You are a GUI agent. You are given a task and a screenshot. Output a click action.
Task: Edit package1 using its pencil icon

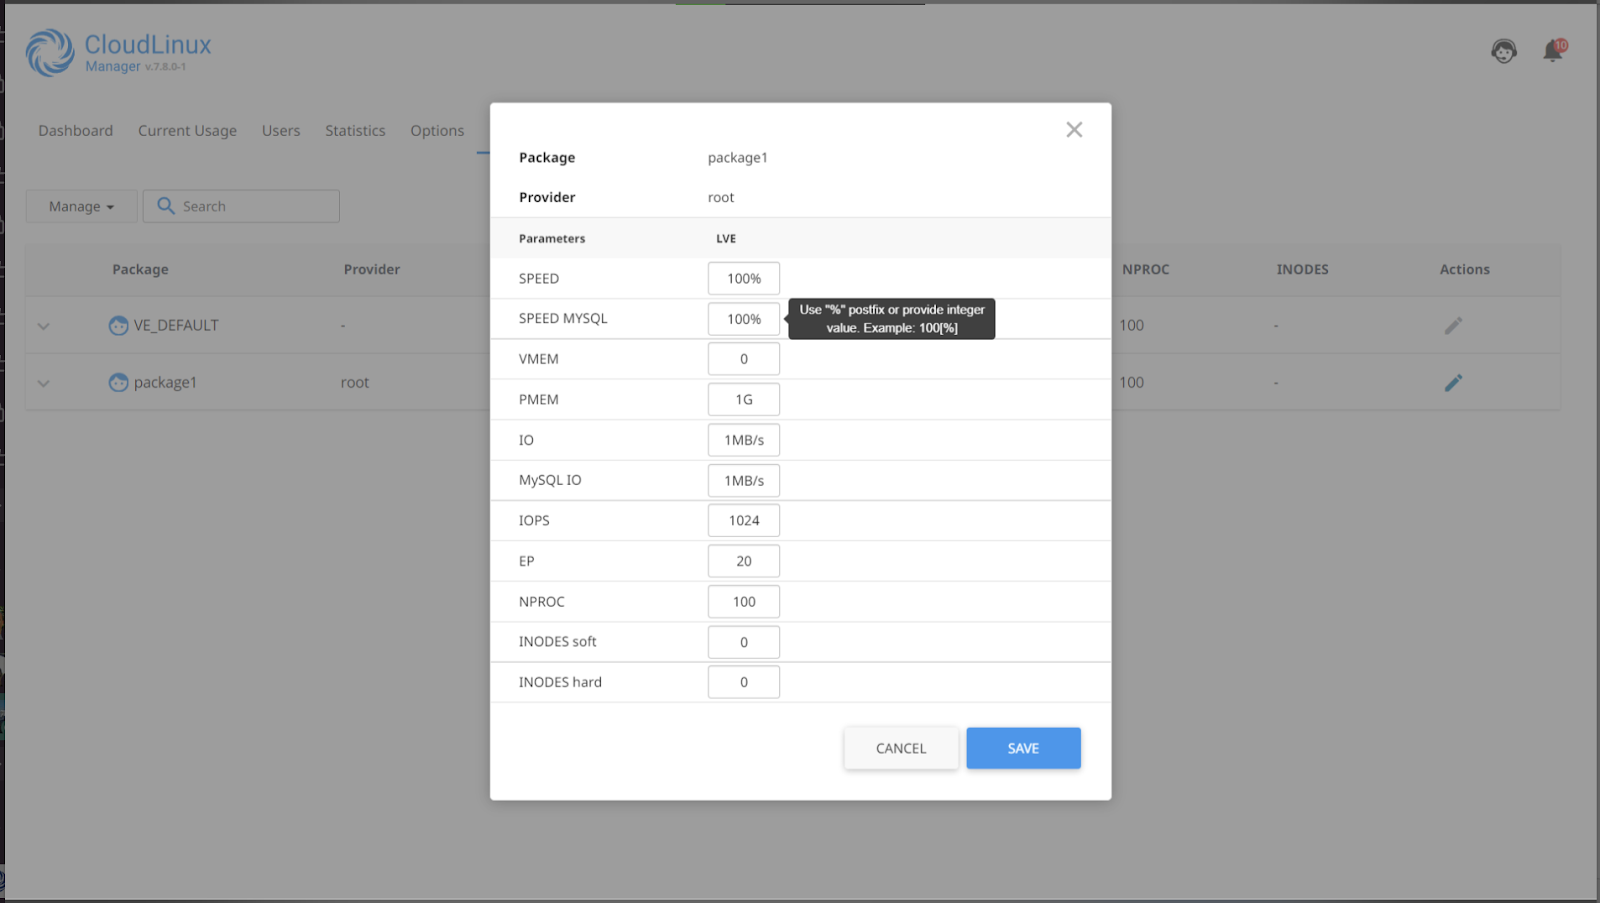point(1455,382)
